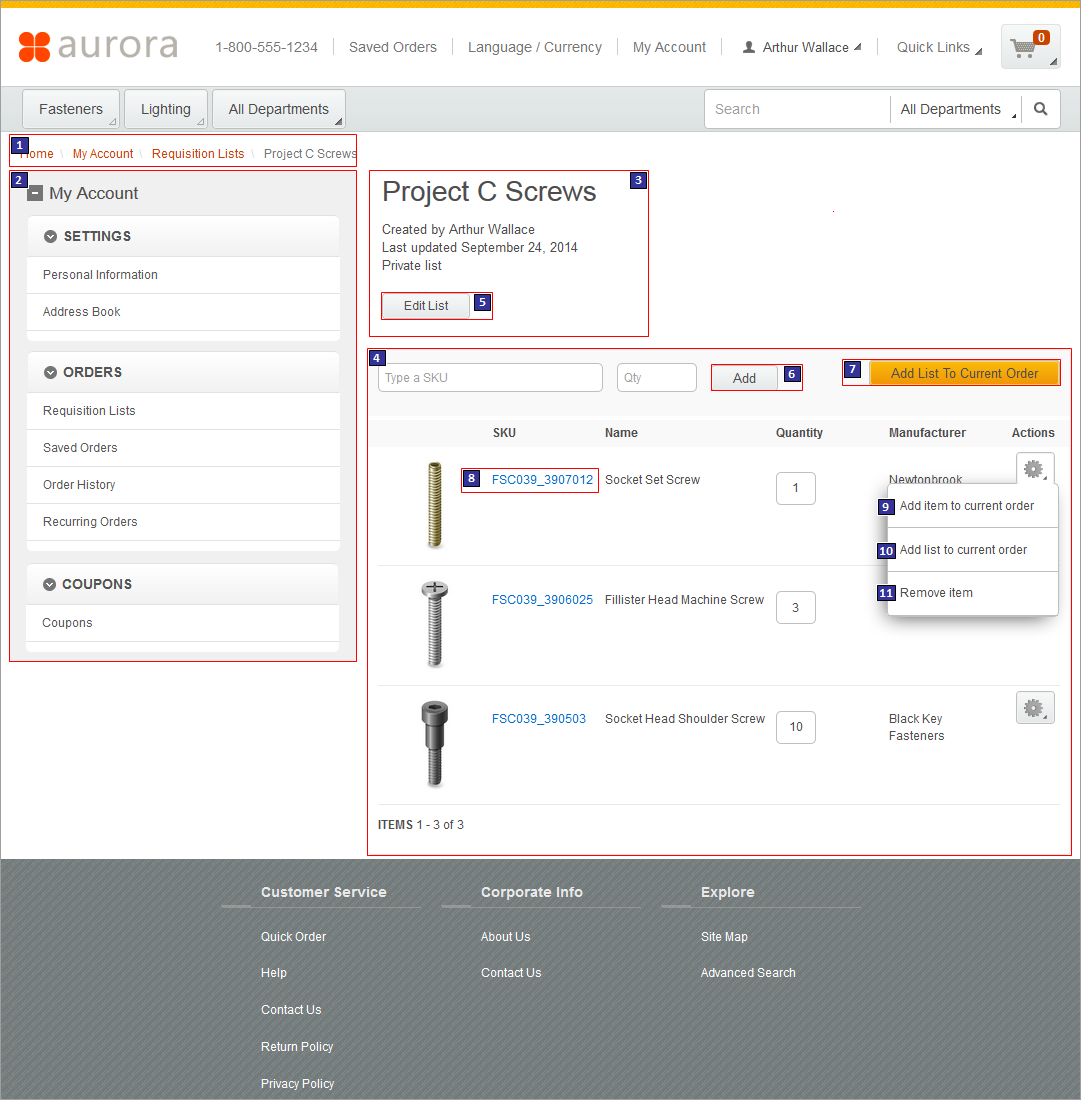Open the Fasteners department menu
This screenshot has width=1081, height=1100.
(x=71, y=109)
